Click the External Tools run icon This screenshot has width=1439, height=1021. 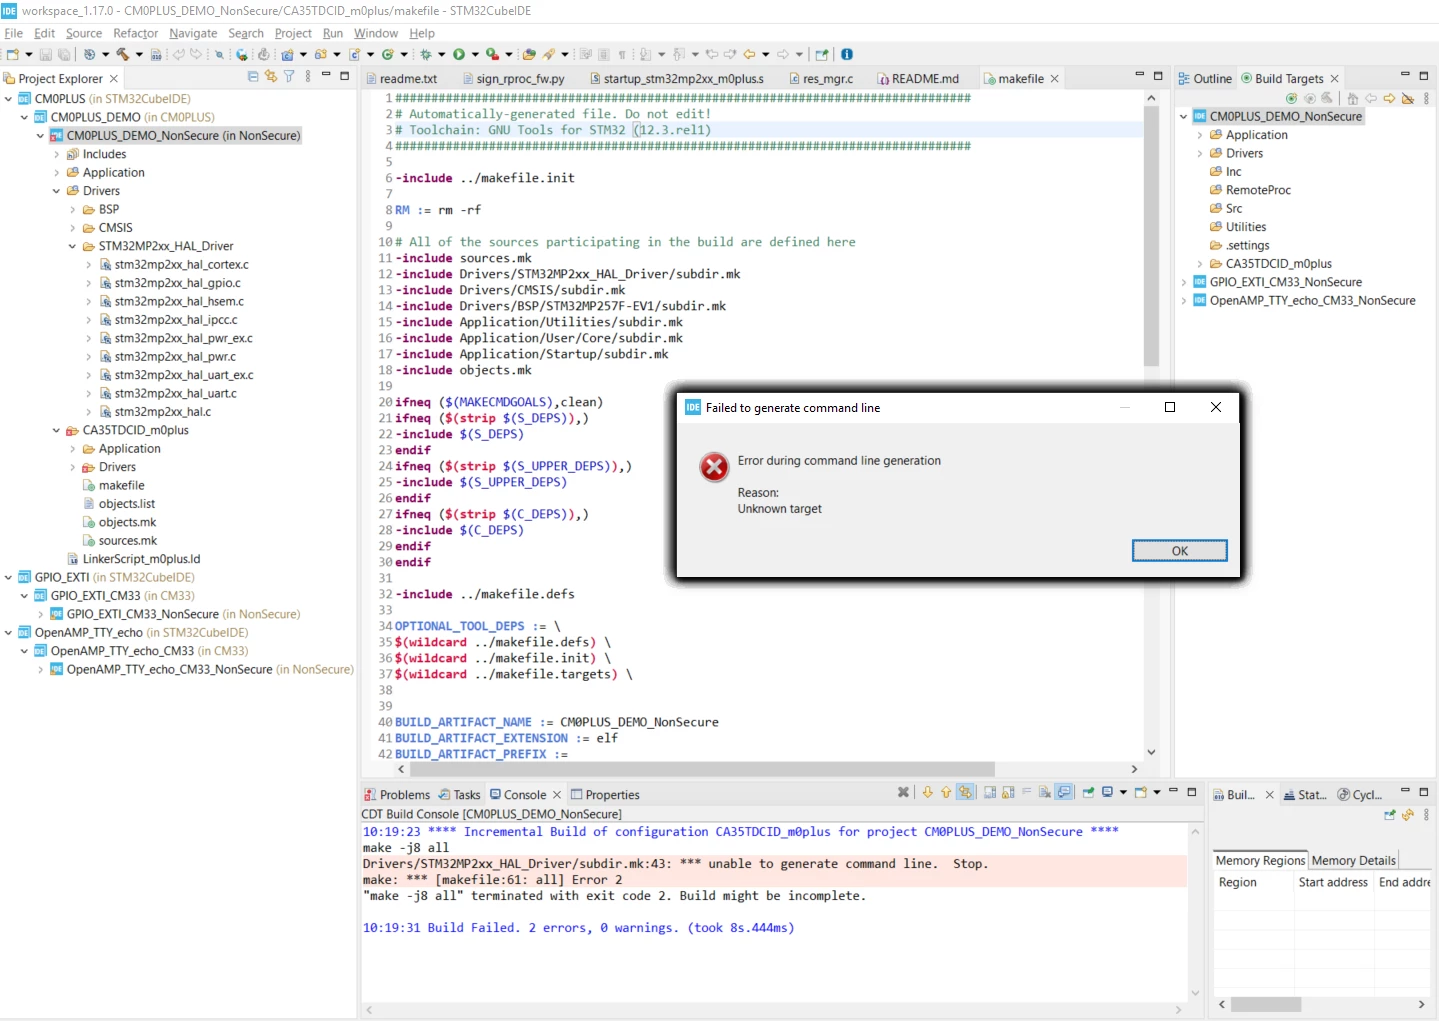[x=493, y=55]
